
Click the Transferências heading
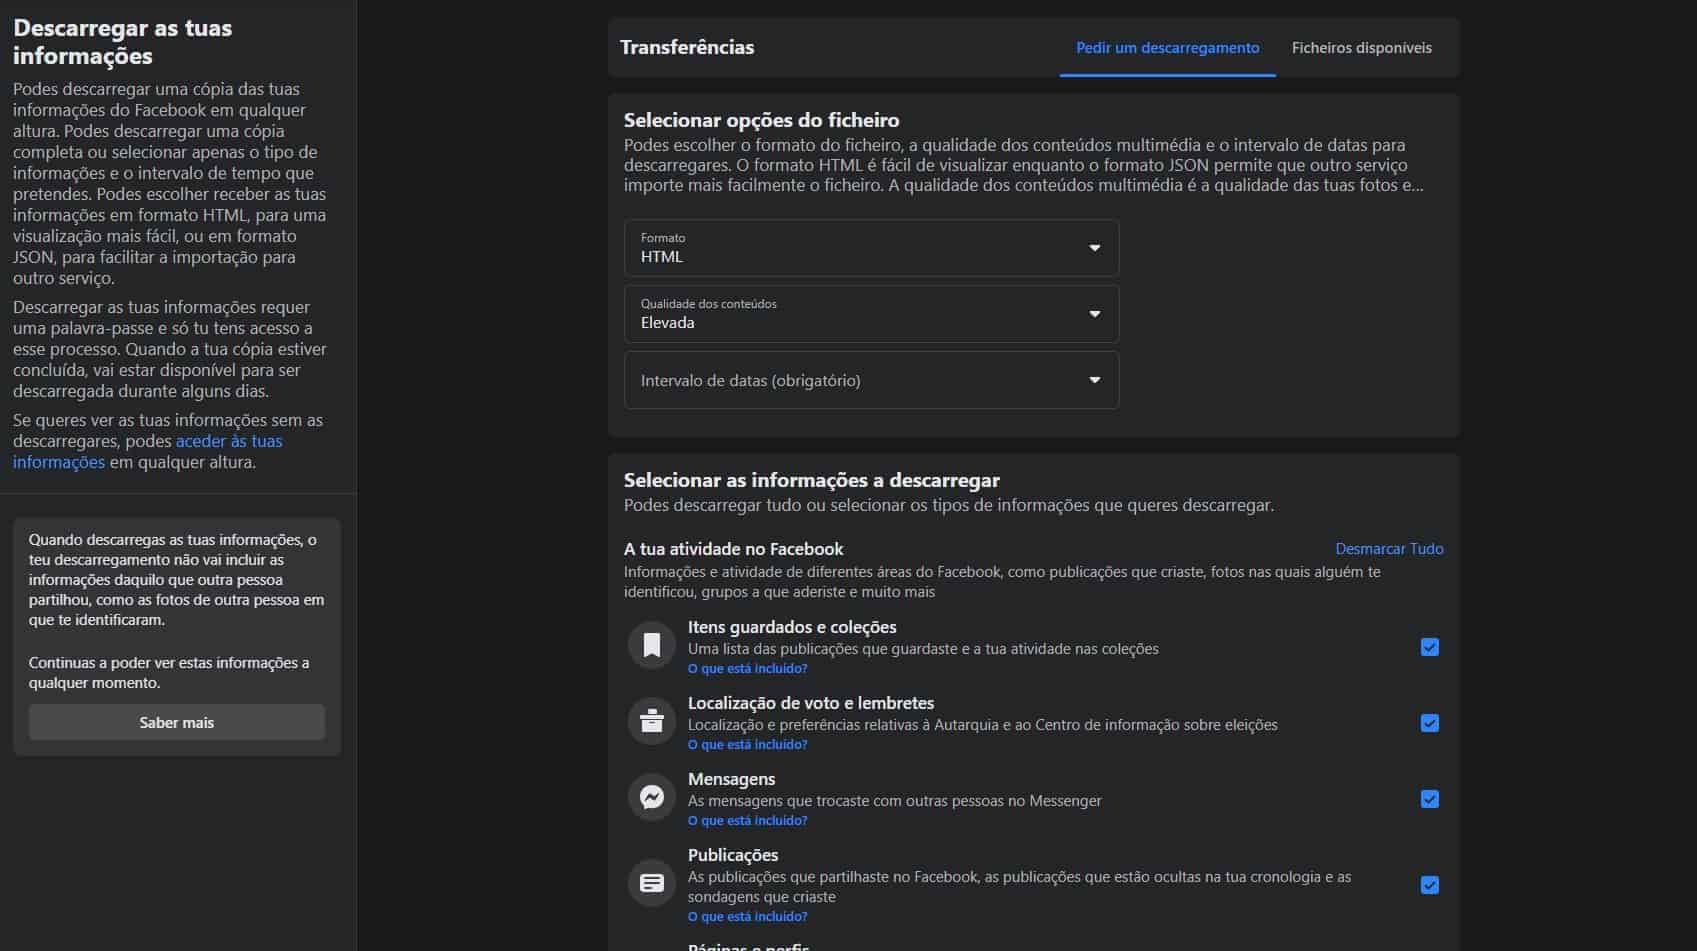[687, 47]
